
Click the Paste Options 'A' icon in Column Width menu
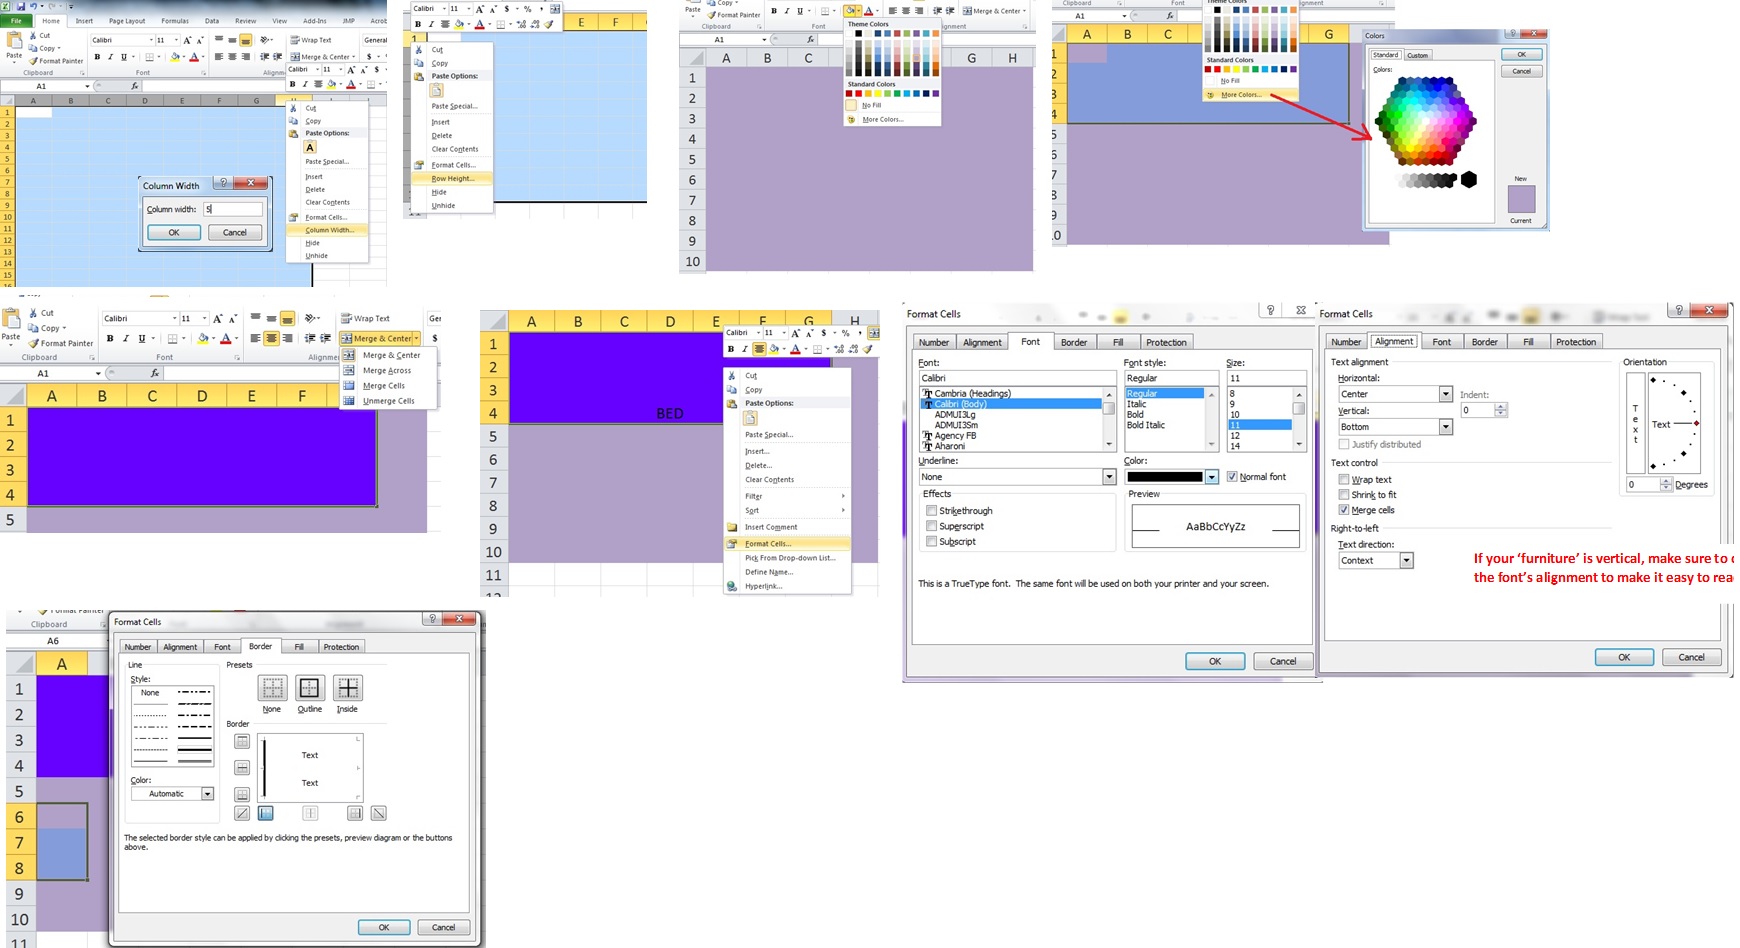(x=310, y=147)
